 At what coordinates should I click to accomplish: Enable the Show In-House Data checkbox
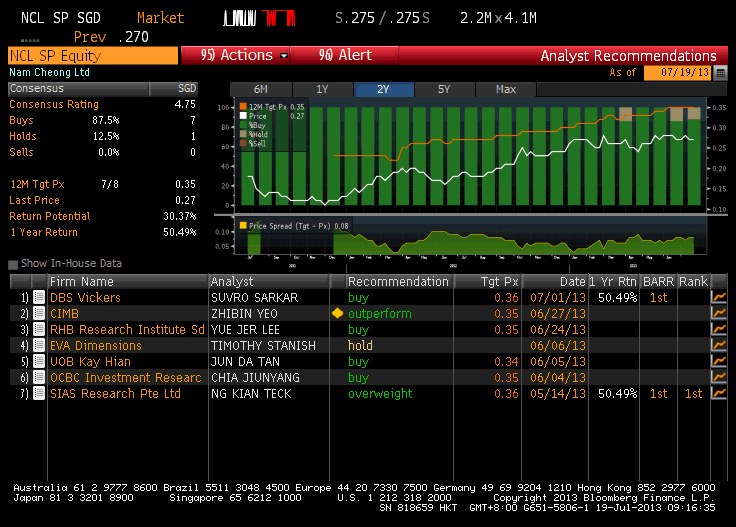click(x=13, y=264)
